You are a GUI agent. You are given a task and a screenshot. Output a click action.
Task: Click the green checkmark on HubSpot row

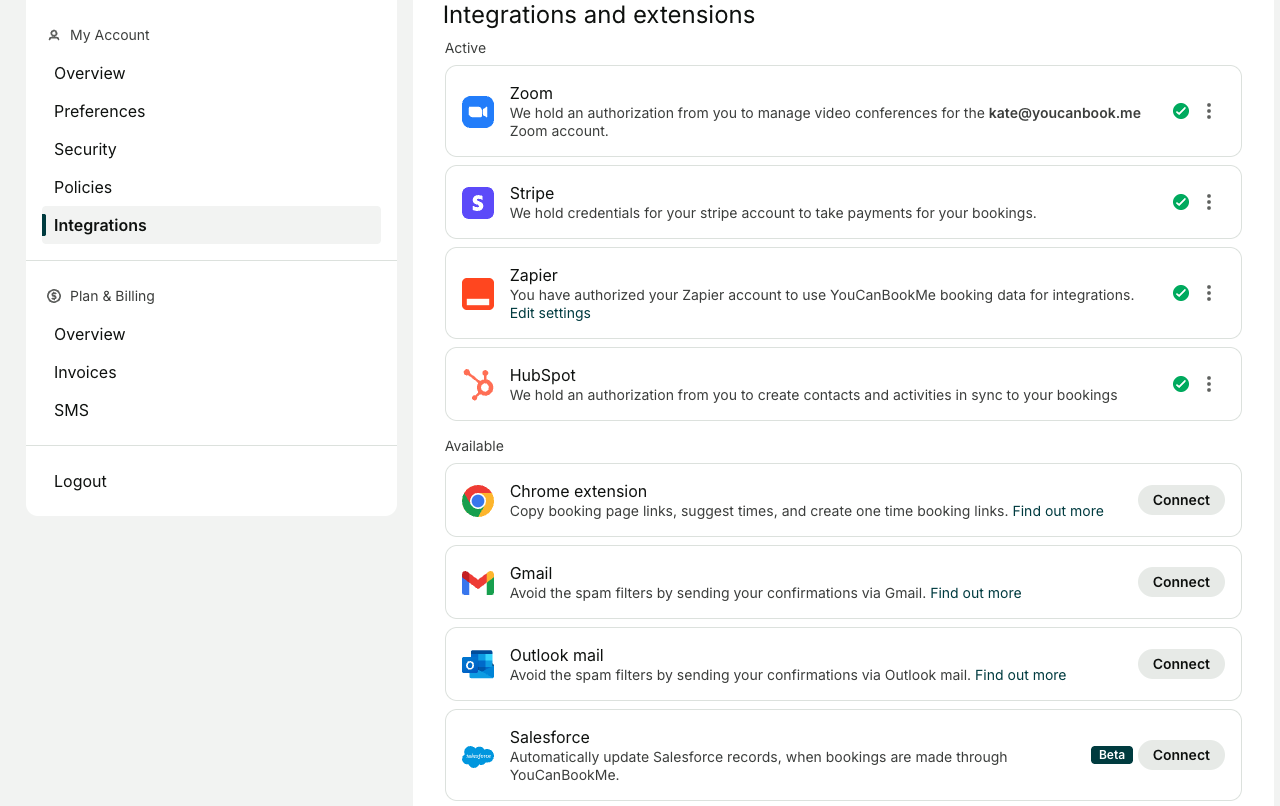1181,384
